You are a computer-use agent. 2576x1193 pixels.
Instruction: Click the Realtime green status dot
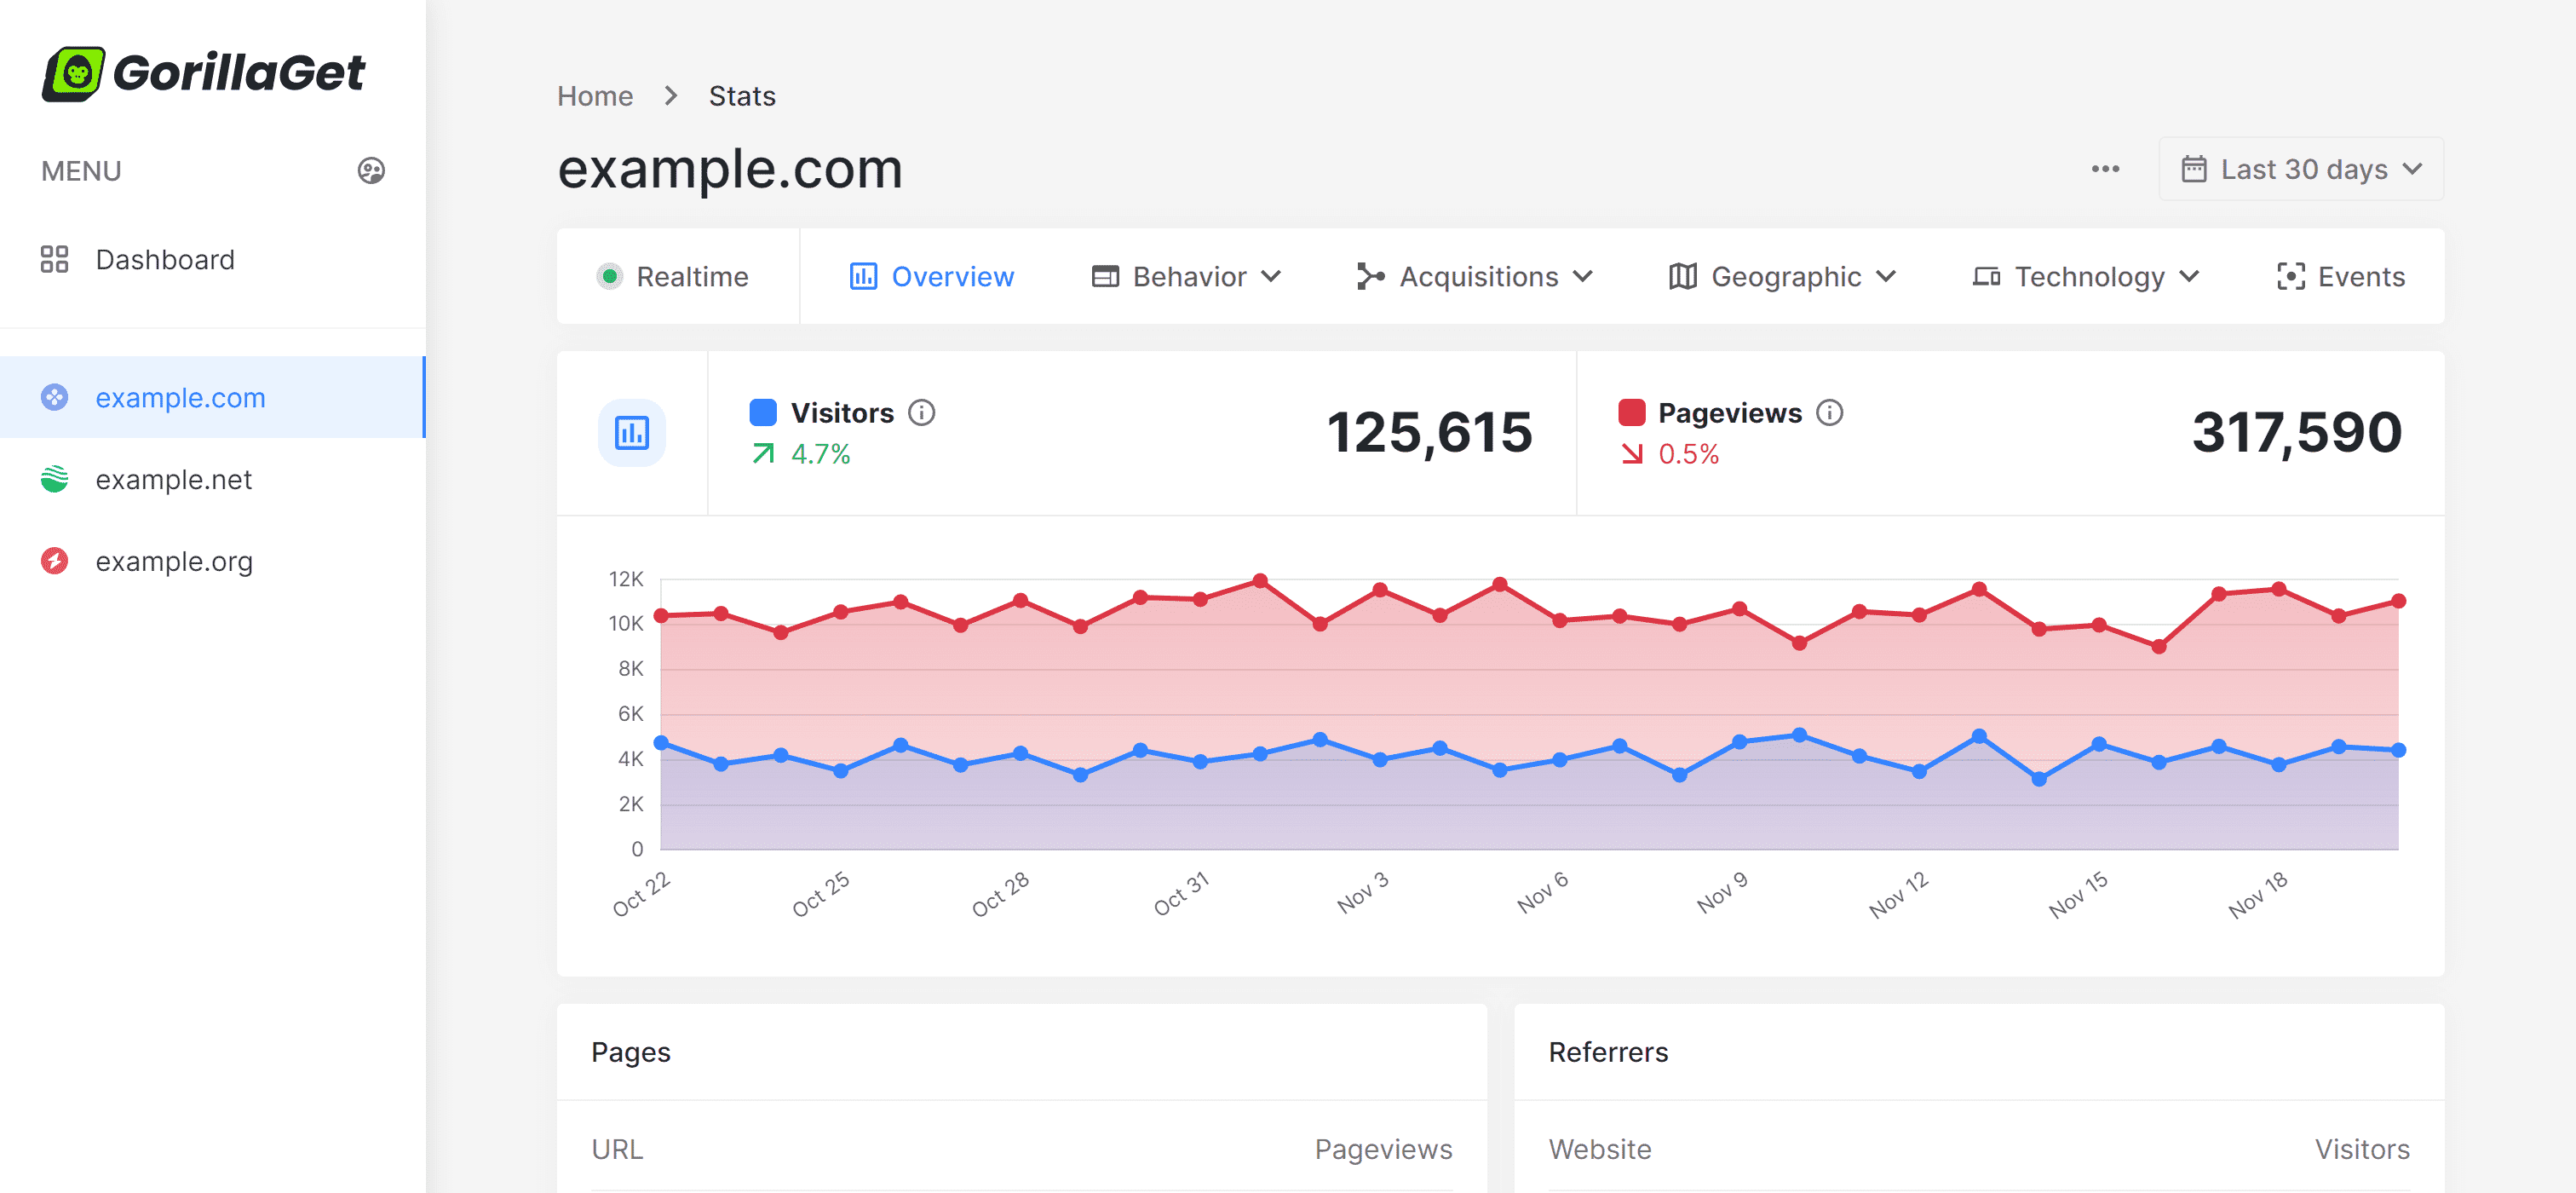click(609, 276)
